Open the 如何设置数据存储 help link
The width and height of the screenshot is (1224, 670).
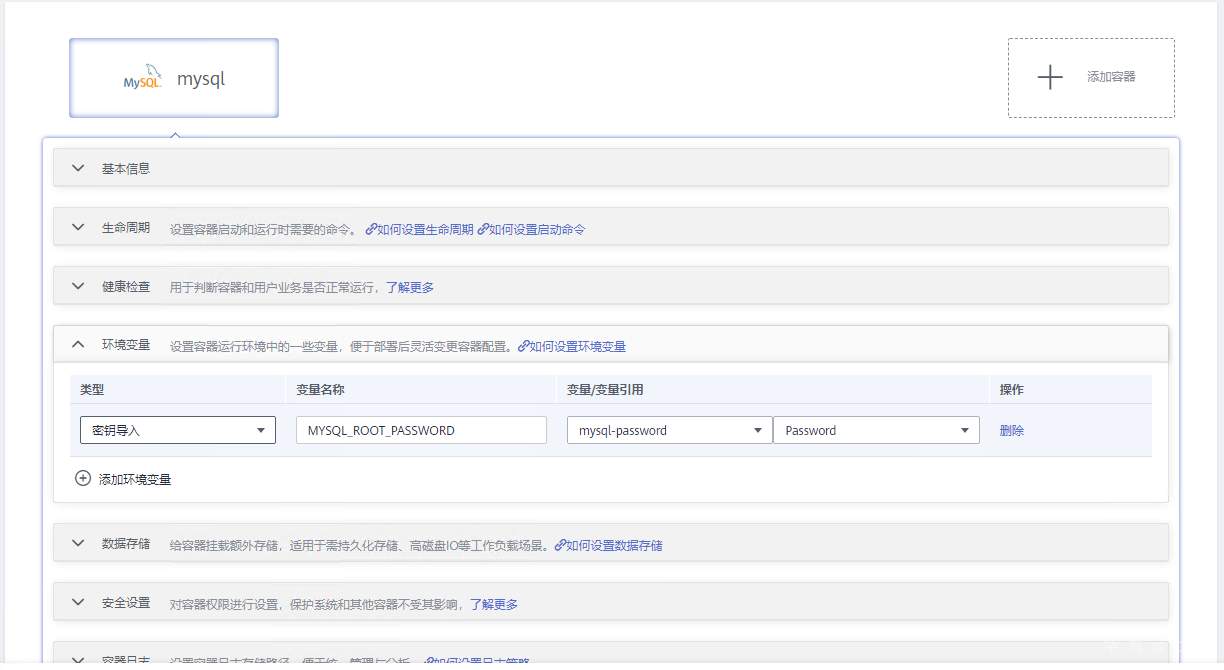608,546
